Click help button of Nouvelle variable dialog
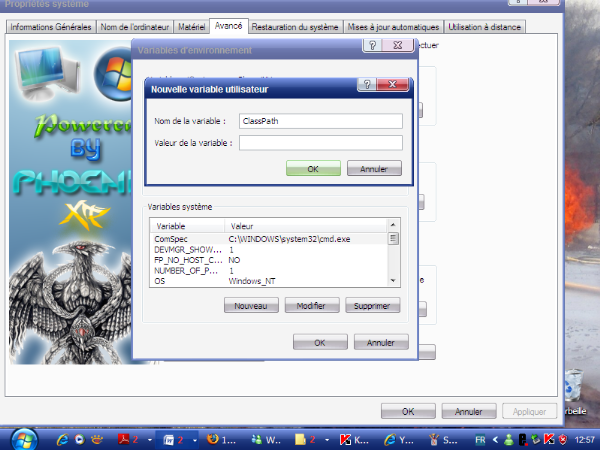600x450 pixels. click(367, 84)
